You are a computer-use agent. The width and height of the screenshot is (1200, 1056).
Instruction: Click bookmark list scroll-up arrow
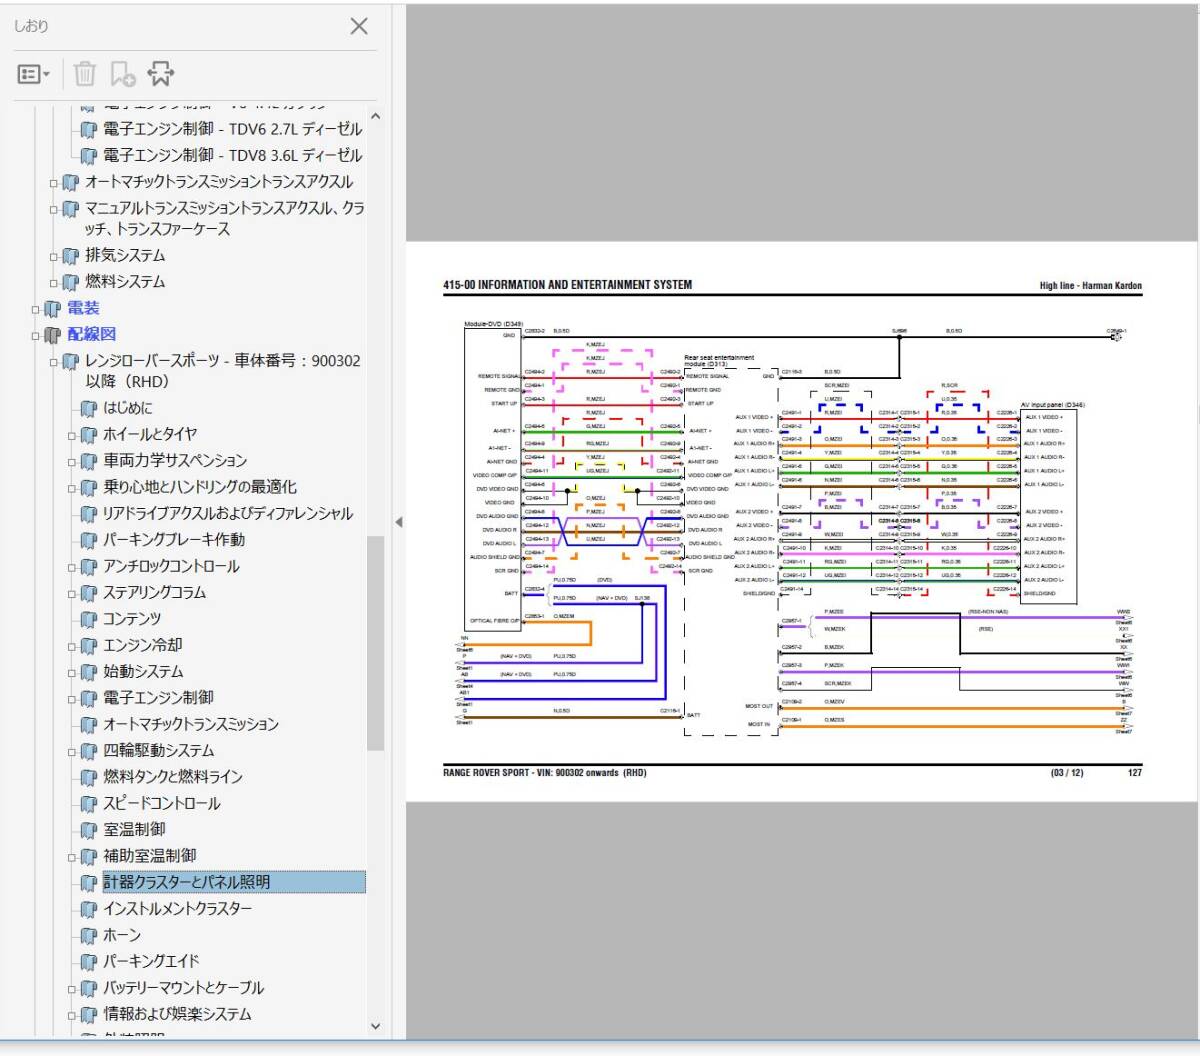(376, 115)
